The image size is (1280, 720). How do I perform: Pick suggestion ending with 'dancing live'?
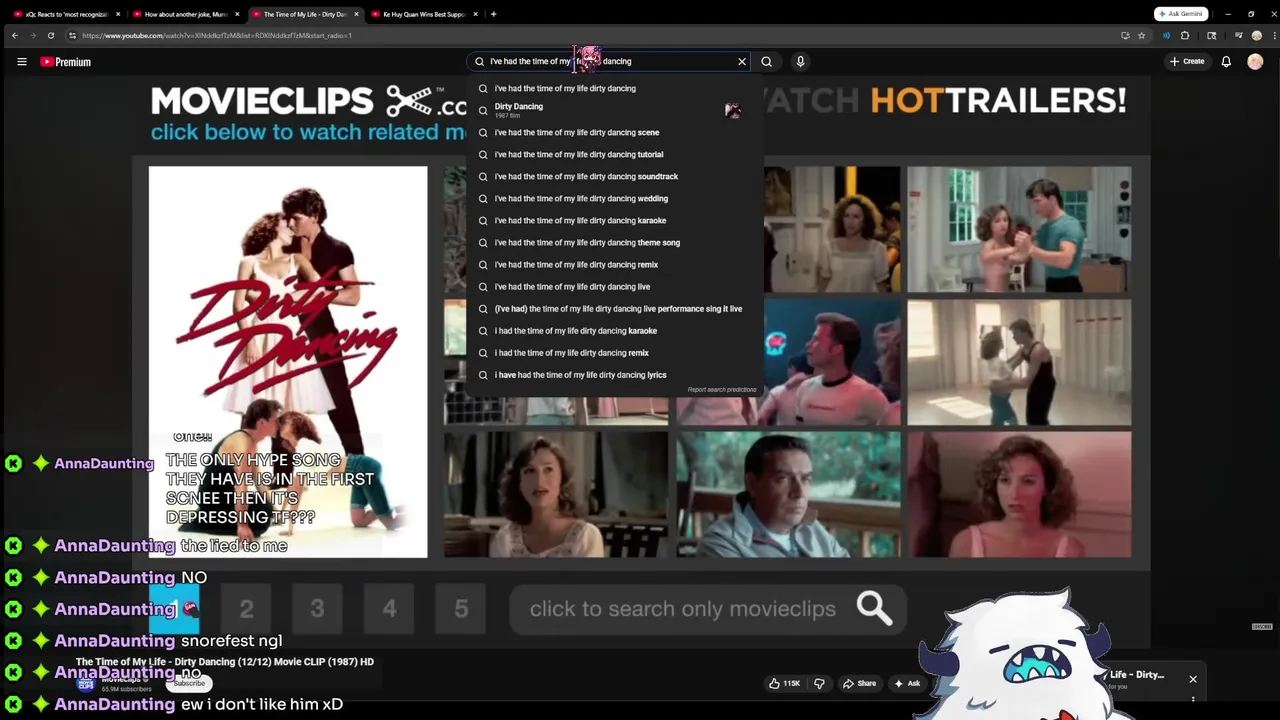[614, 286]
